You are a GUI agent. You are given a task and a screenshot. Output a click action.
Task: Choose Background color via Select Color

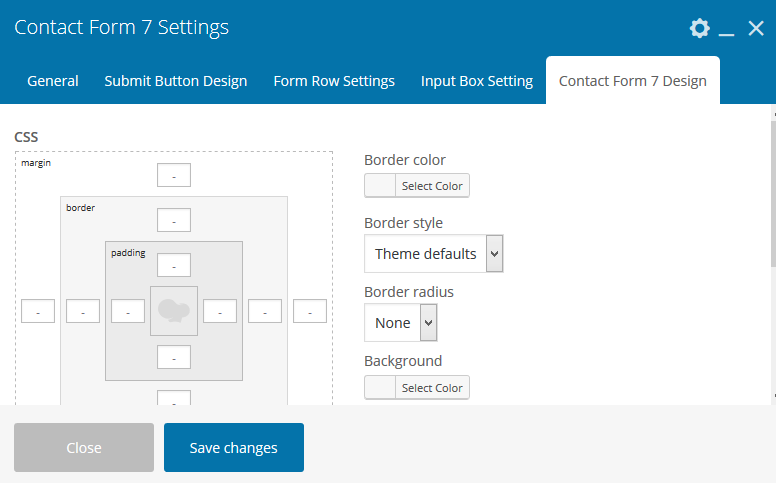coord(417,388)
